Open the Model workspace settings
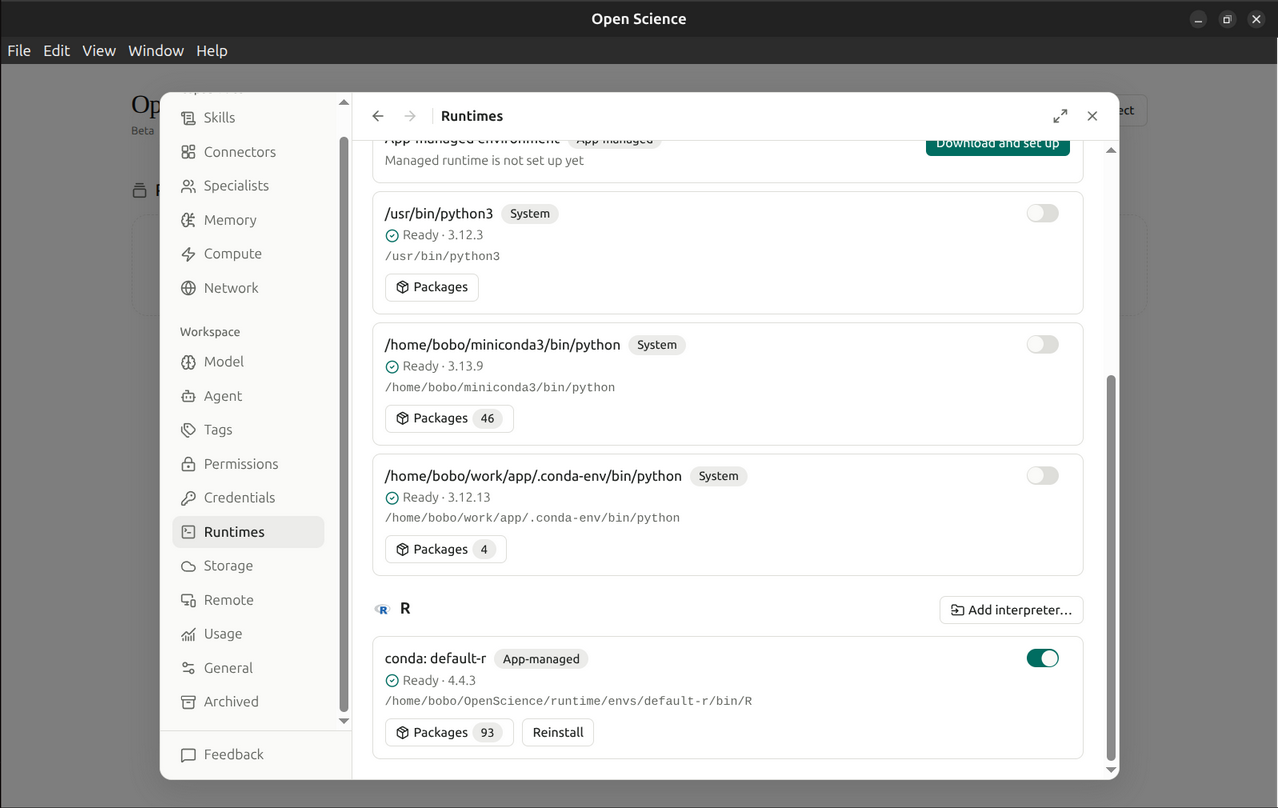This screenshot has width=1278, height=808. [x=248, y=362]
